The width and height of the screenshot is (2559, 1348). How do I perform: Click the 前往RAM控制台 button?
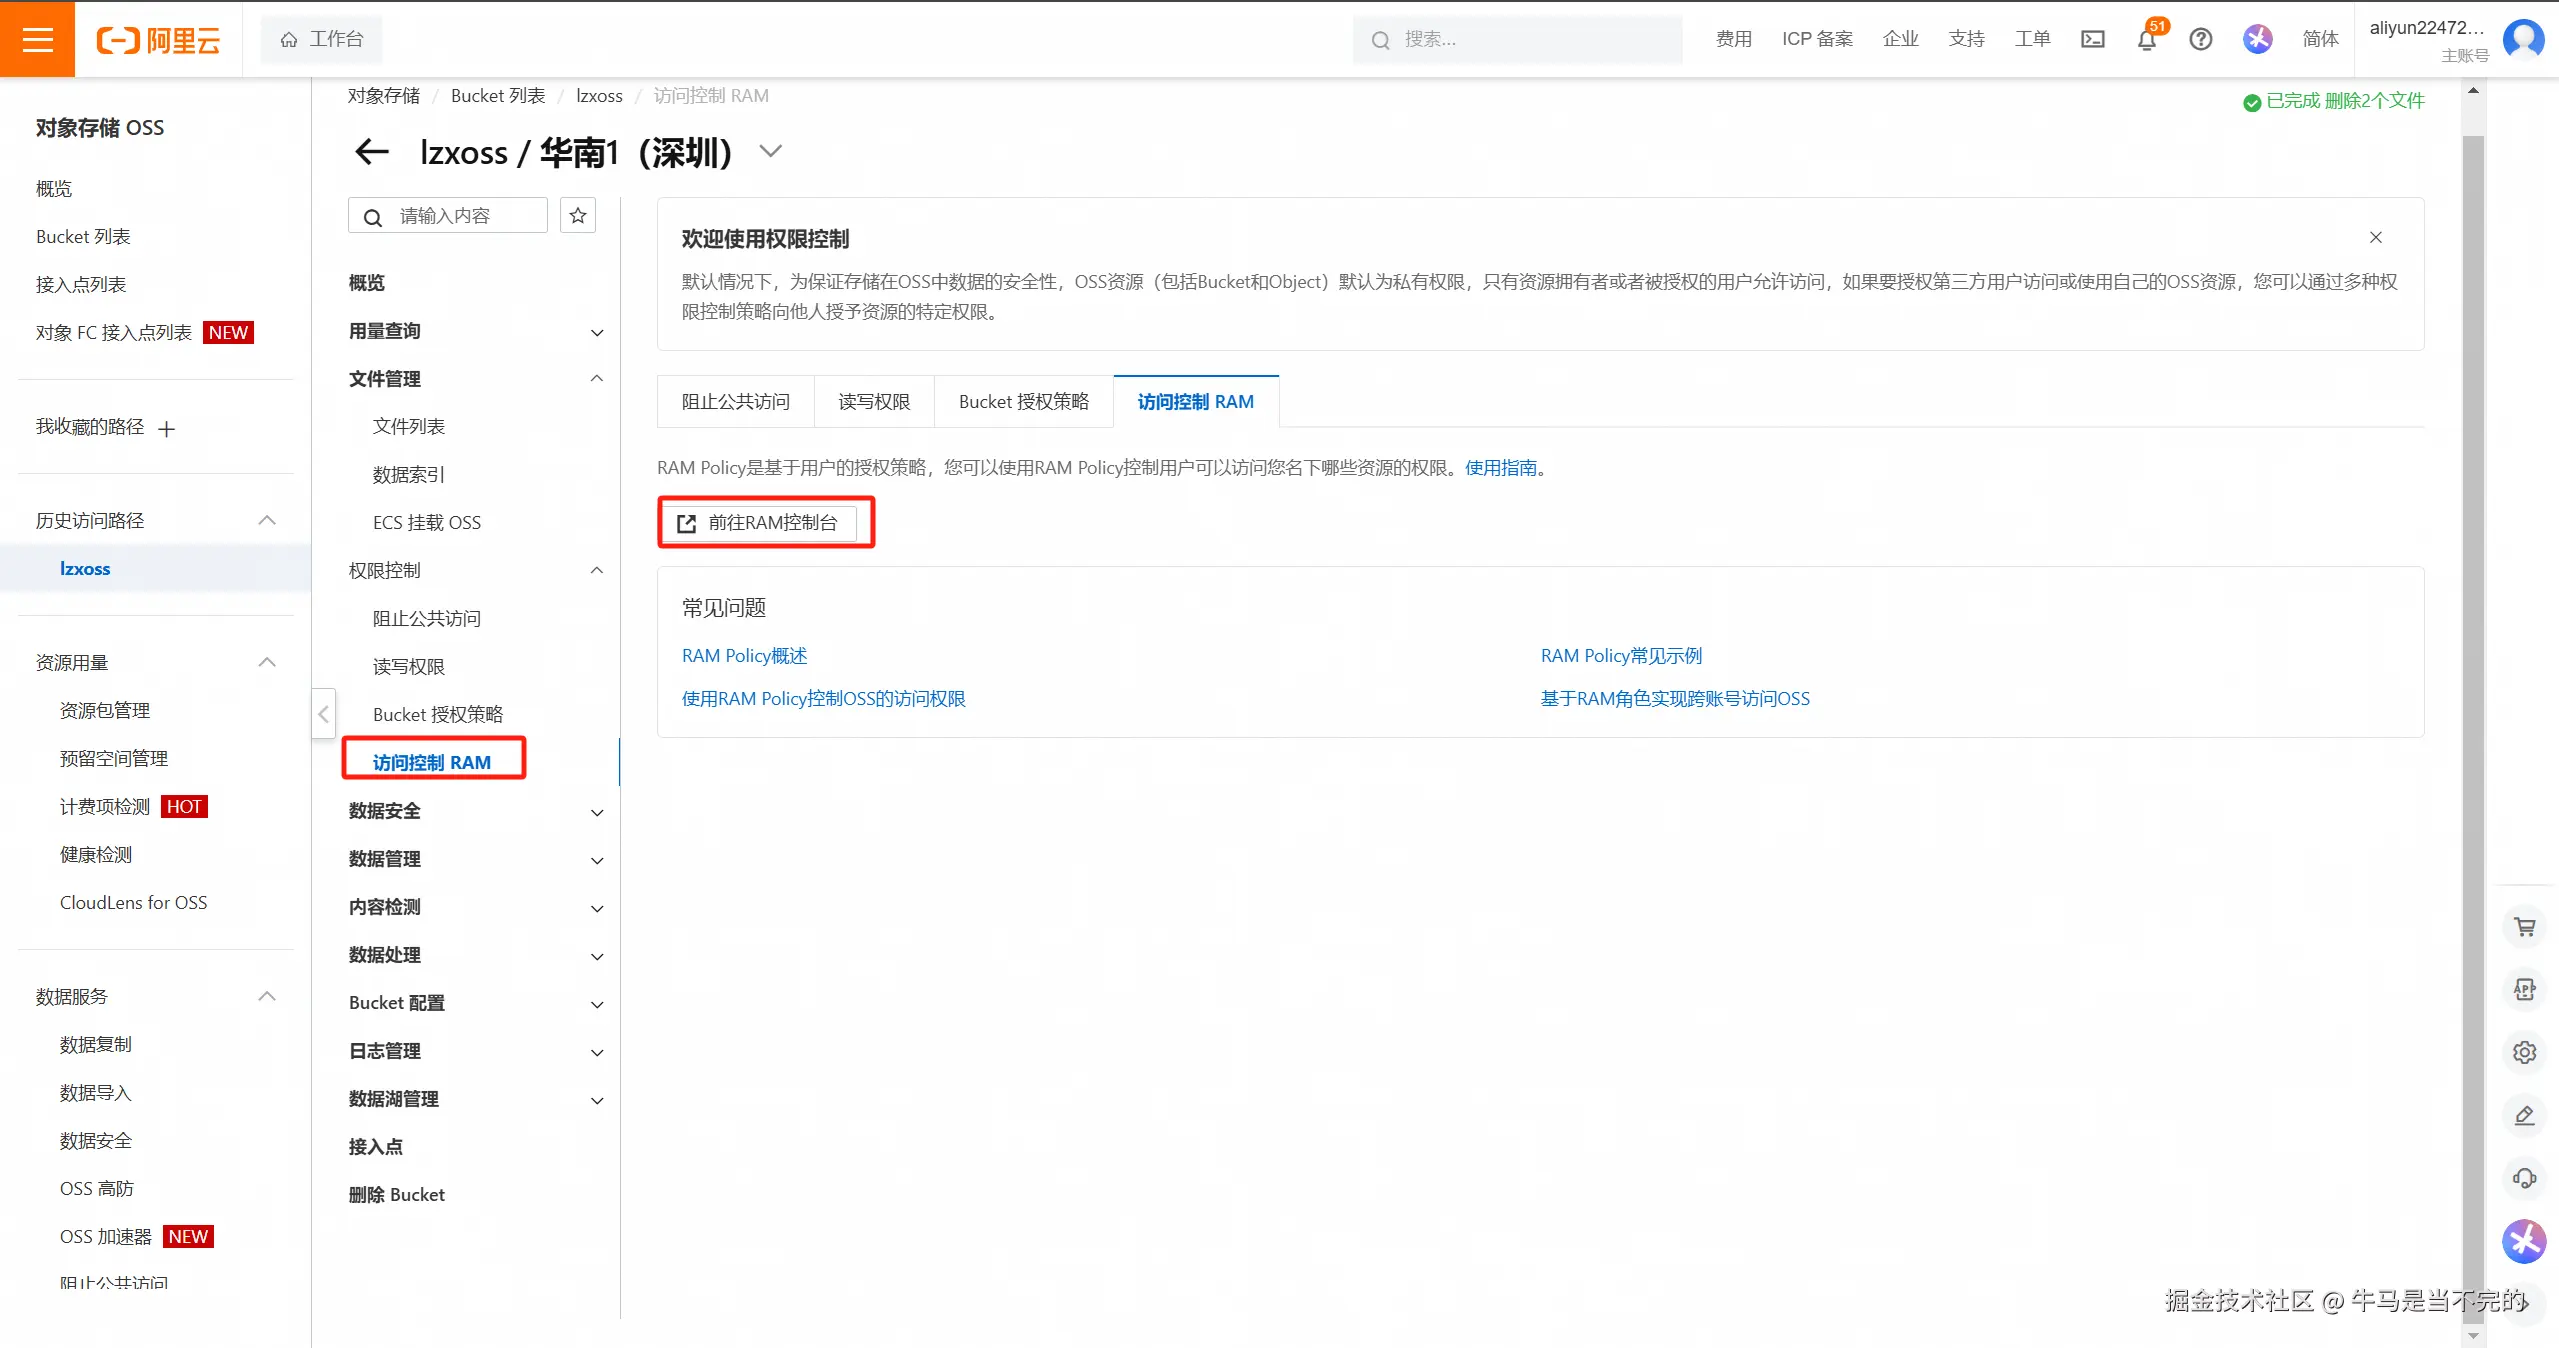pos(760,523)
